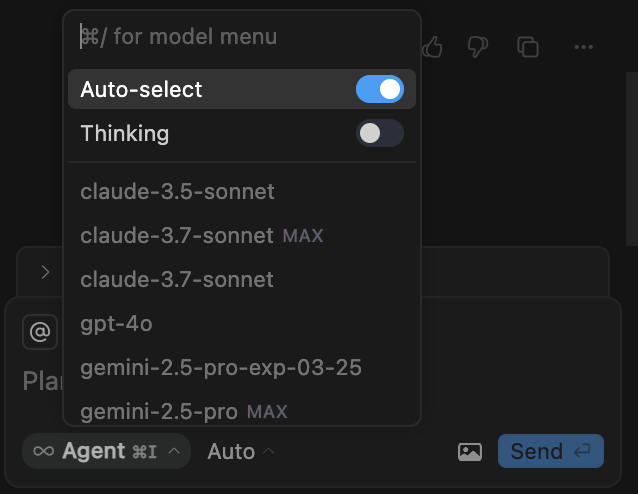The height and width of the screenshot is (494, 638).
Task: Click the thumbs down icon
Action: click(478, 46)
